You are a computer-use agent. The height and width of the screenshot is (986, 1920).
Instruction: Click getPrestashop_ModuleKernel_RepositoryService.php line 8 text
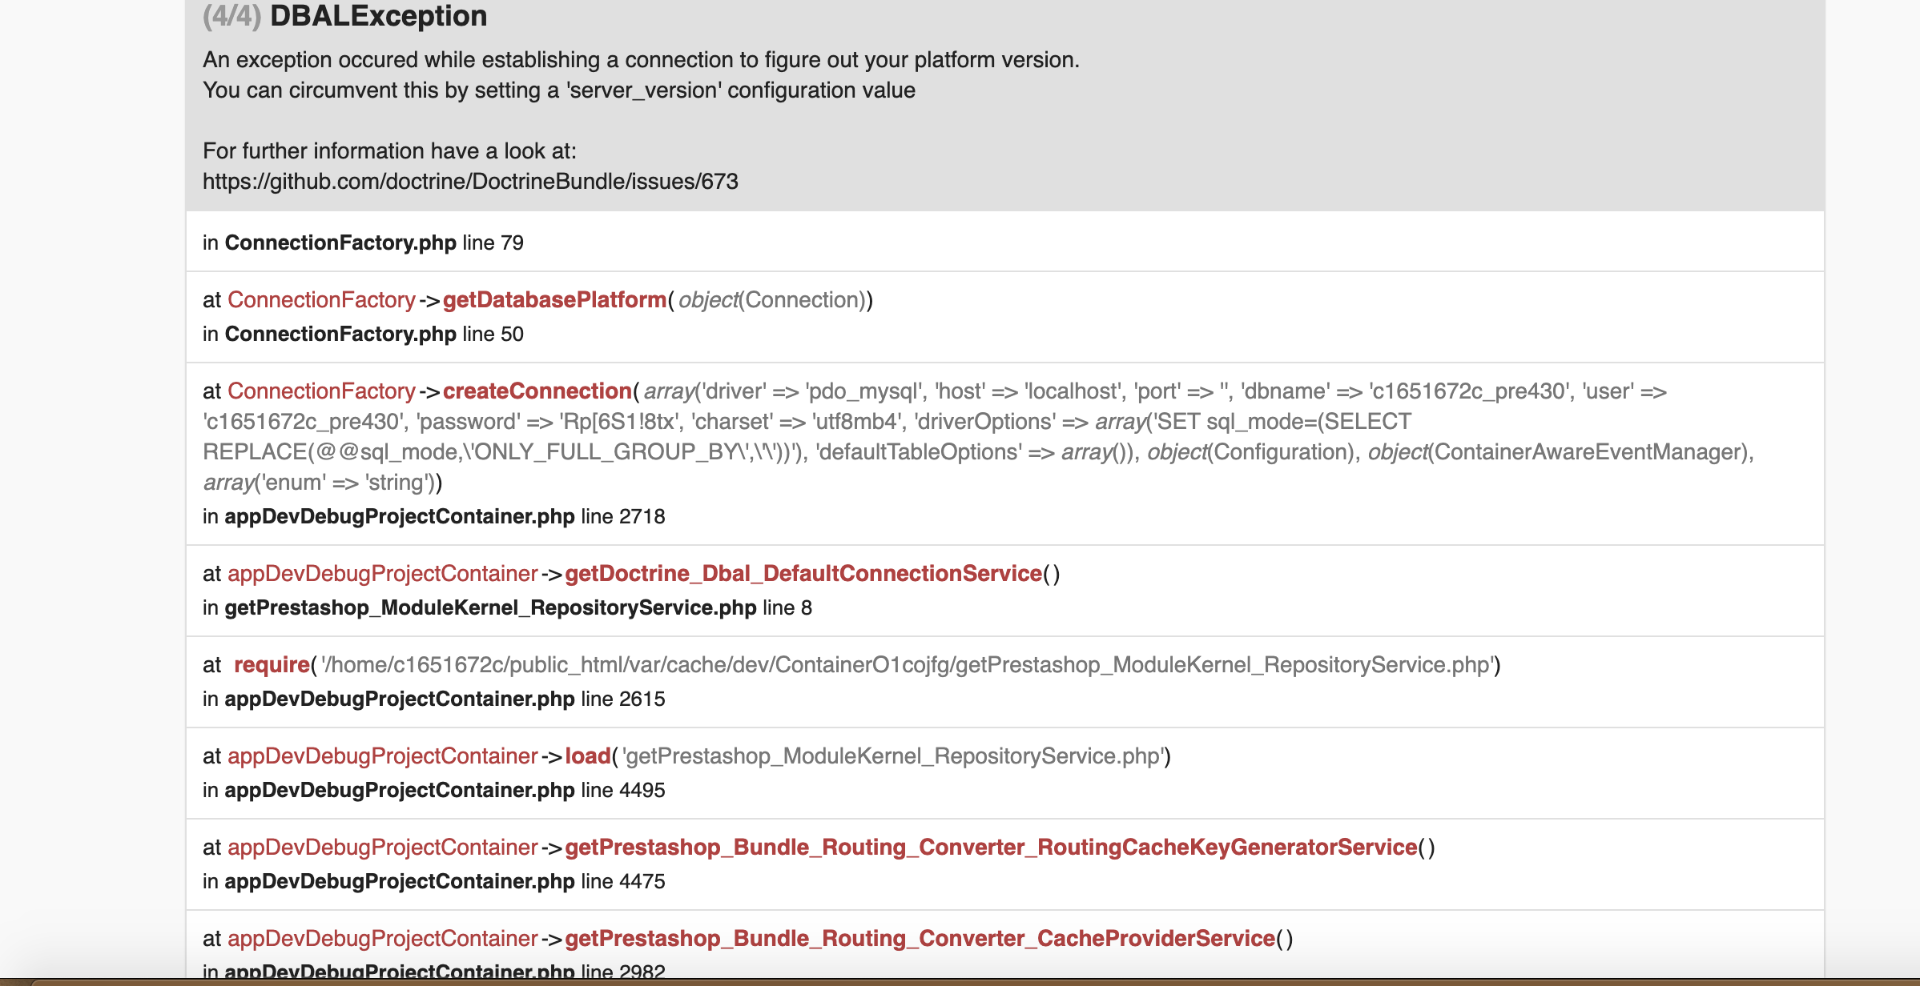tap(507, 607)
